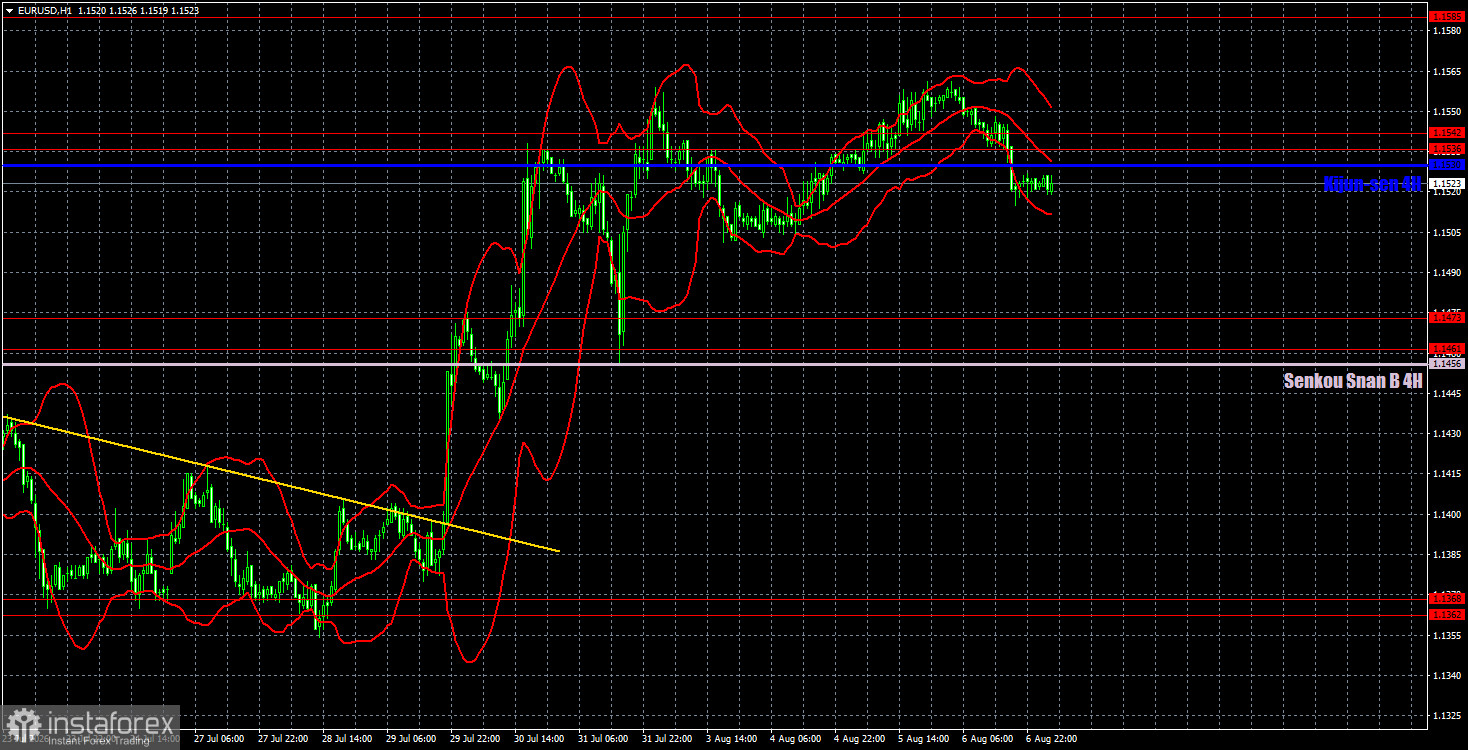The height and width of the screenshot is (750, 1468).
Task: Click the 1.1340 price scale label
Action: pyautogui.click(x=1447, y=675)
